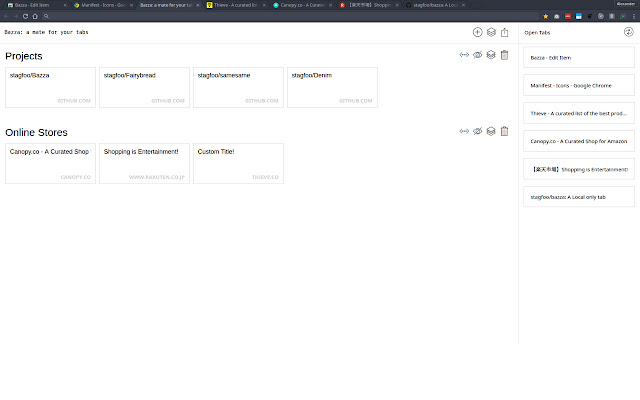Click the red extension icon in browser toolbar
The image size is (640, 400).
click(568, 16)
